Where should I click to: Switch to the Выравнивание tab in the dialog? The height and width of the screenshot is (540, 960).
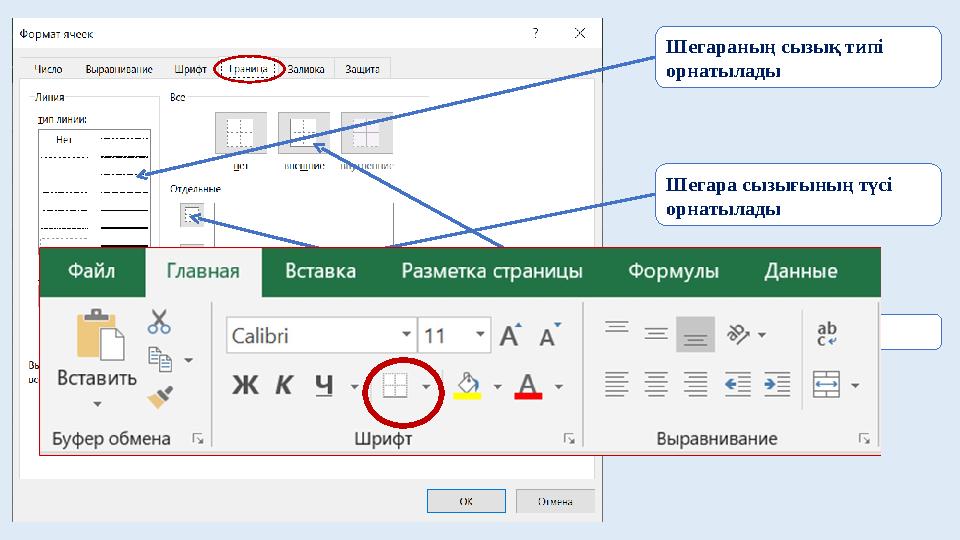[x=119, y=69]
